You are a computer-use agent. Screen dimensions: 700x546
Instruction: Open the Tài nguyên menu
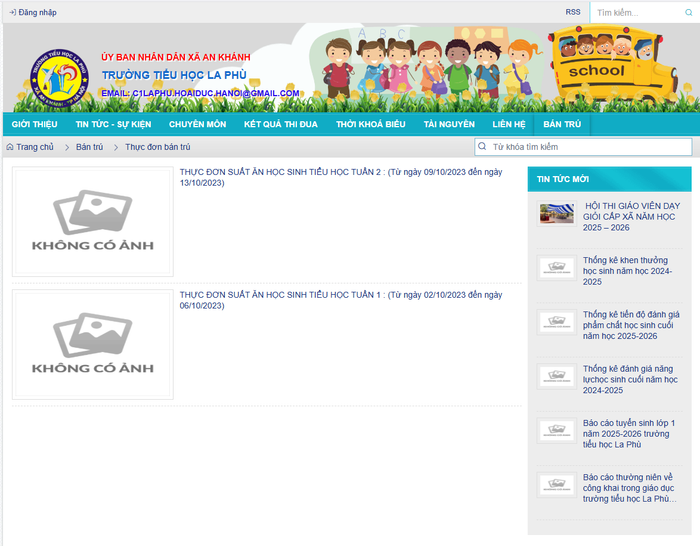(x=449, y=124)
